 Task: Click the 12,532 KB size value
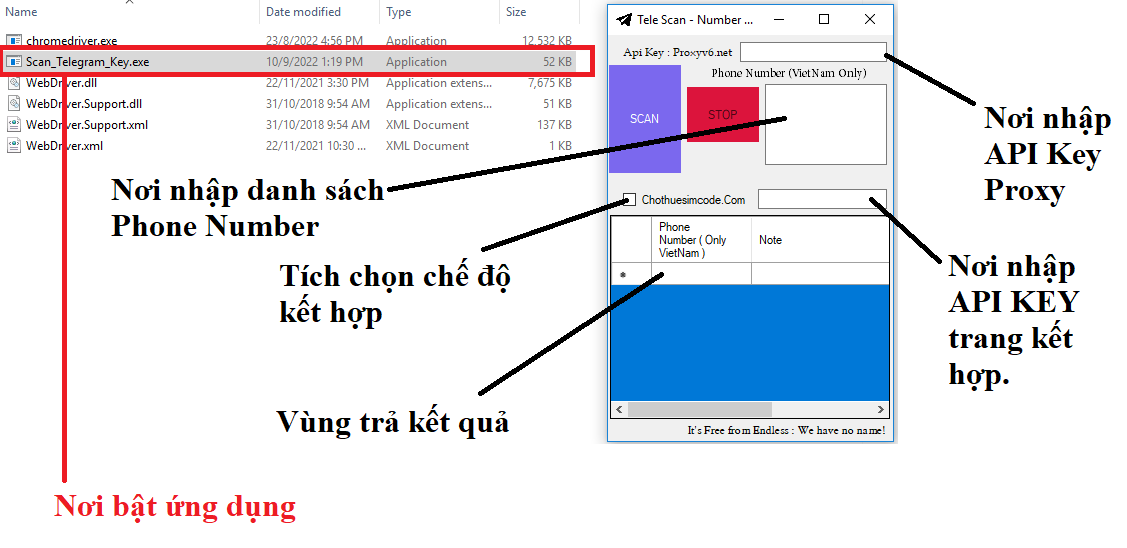click(x=546, y=41)
